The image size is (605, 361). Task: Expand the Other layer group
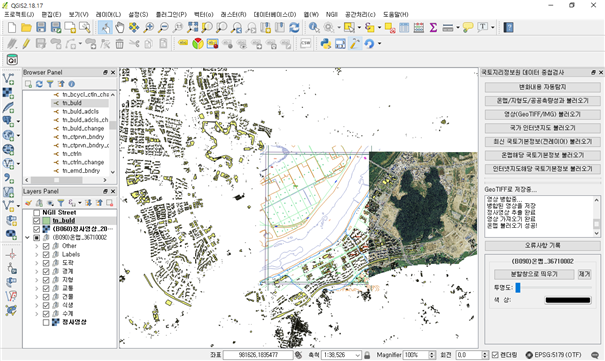pyautogui.click(x=37, y=246)
